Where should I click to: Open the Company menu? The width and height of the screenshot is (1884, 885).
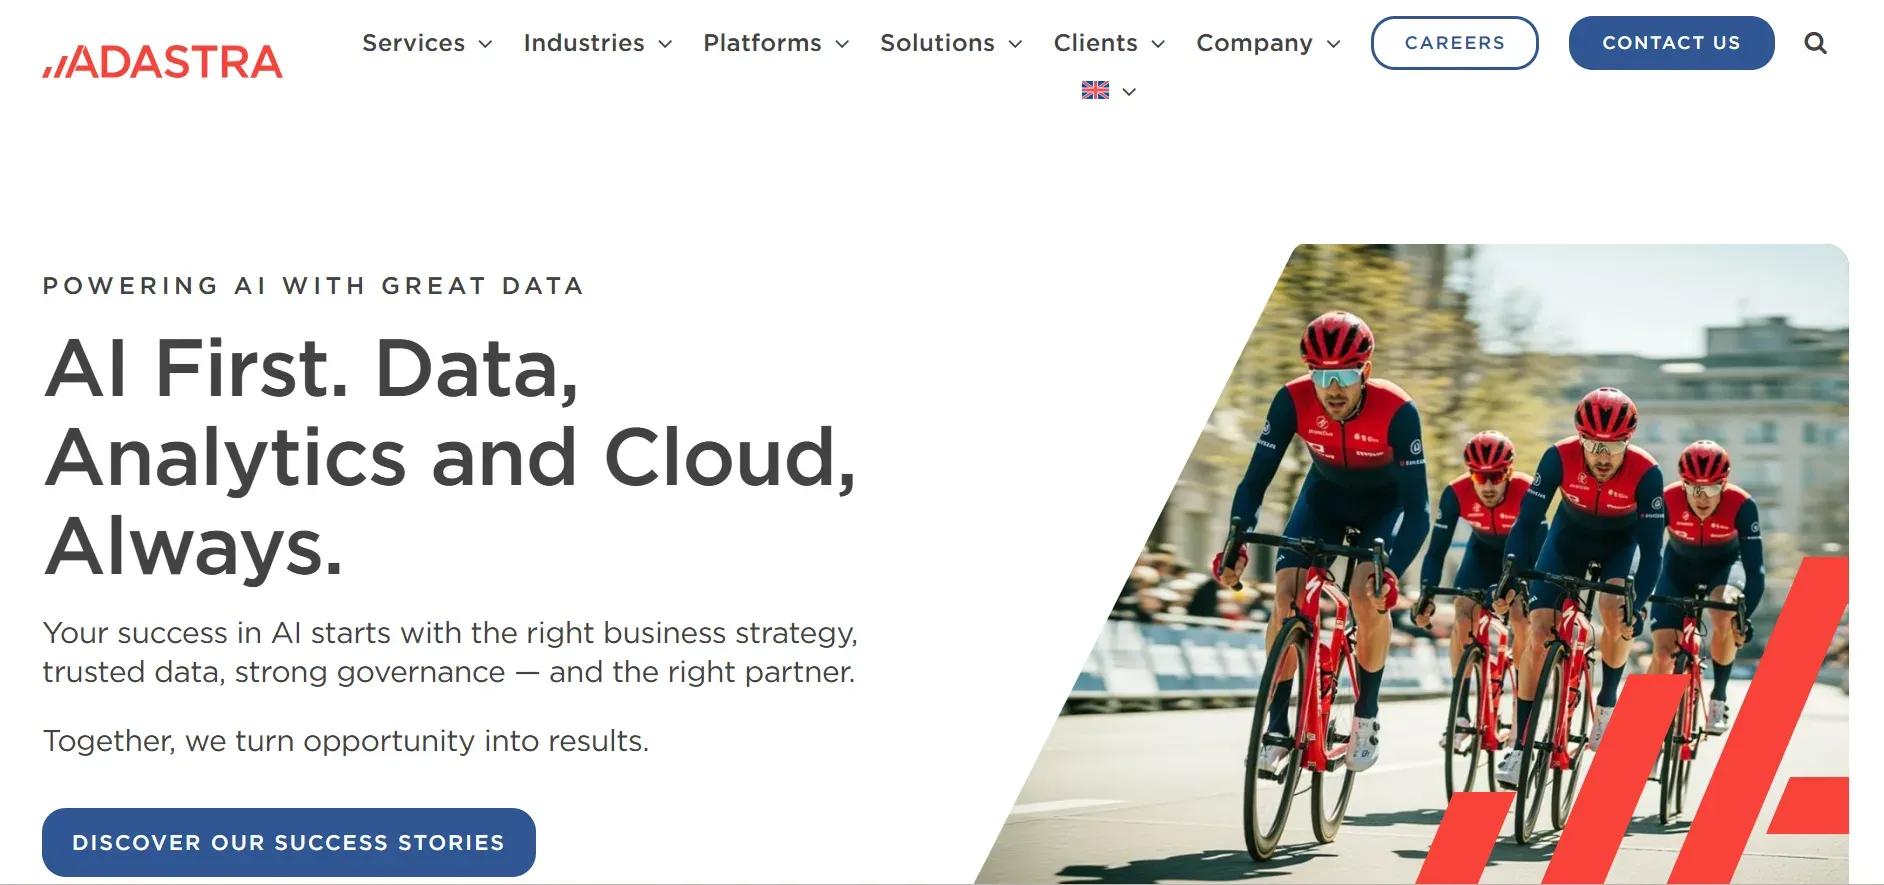1254,43
